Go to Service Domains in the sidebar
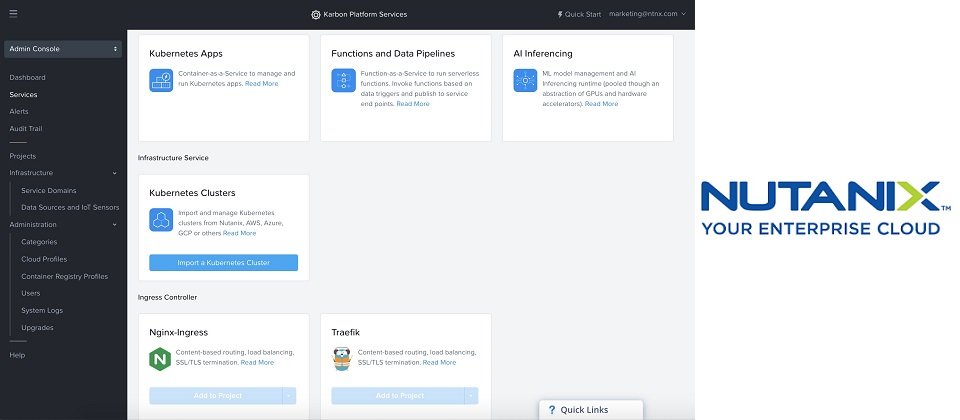The image size is (960, 420). 48,190
